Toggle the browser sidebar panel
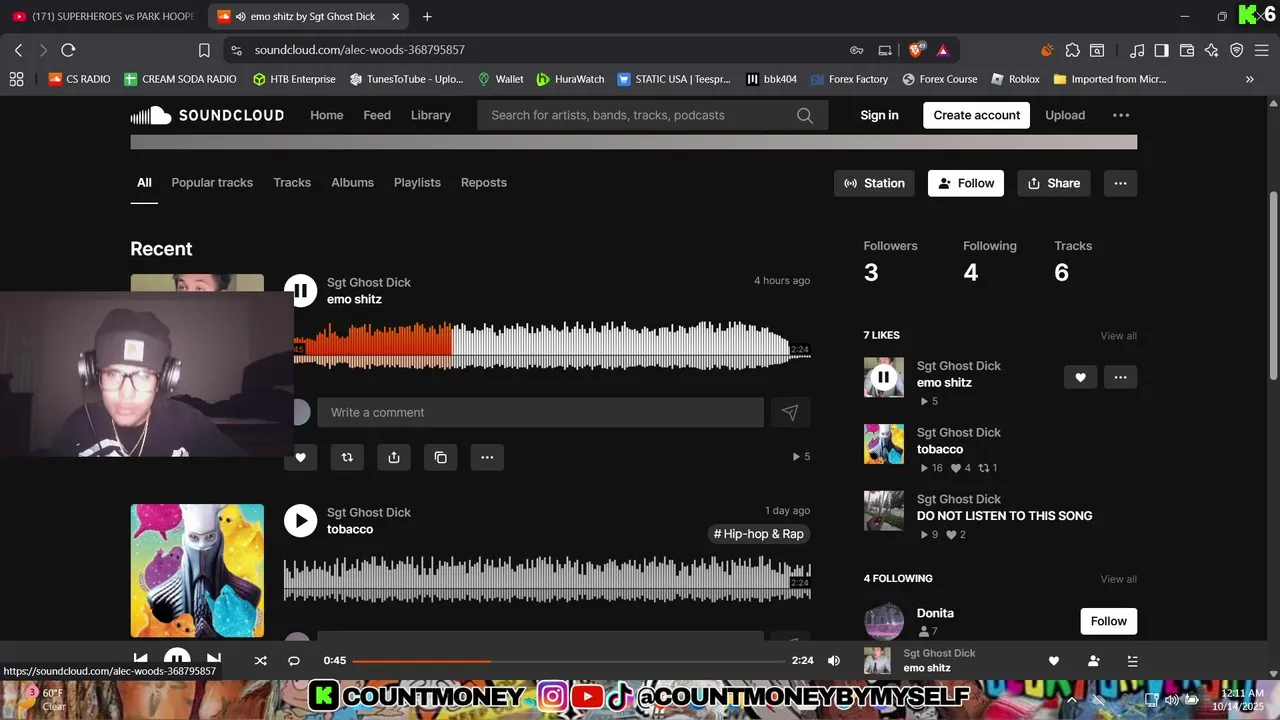This screenshot has height=720, width=1280. click(1161, 50)
